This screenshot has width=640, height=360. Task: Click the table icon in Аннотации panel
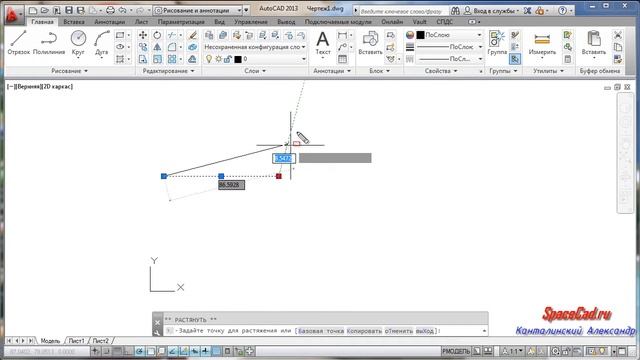[342, 59]
